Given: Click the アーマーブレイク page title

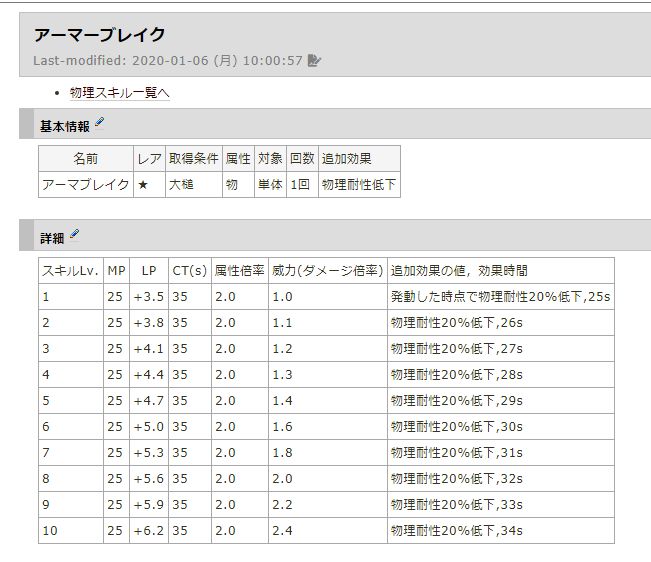Looking at the screenshot, I should [x=100, y=35].
